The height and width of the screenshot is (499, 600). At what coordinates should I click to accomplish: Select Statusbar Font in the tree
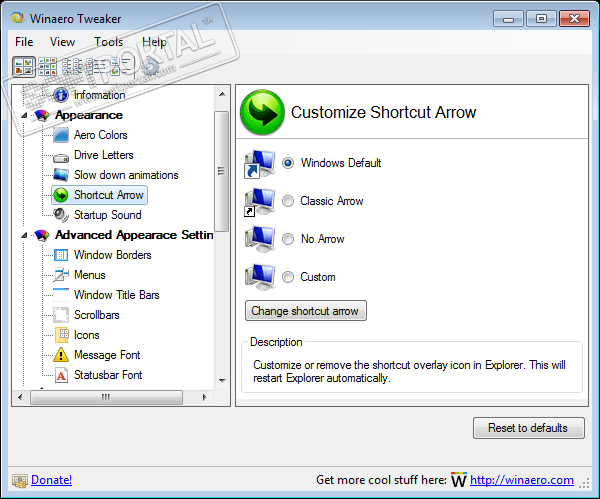pos(108,375)
